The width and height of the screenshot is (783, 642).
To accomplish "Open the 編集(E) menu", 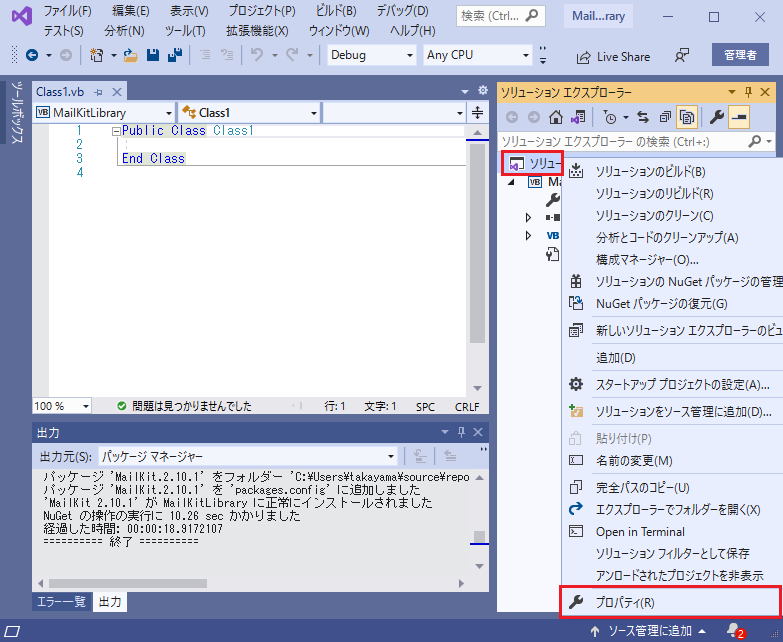I will (x=131, y=11).
